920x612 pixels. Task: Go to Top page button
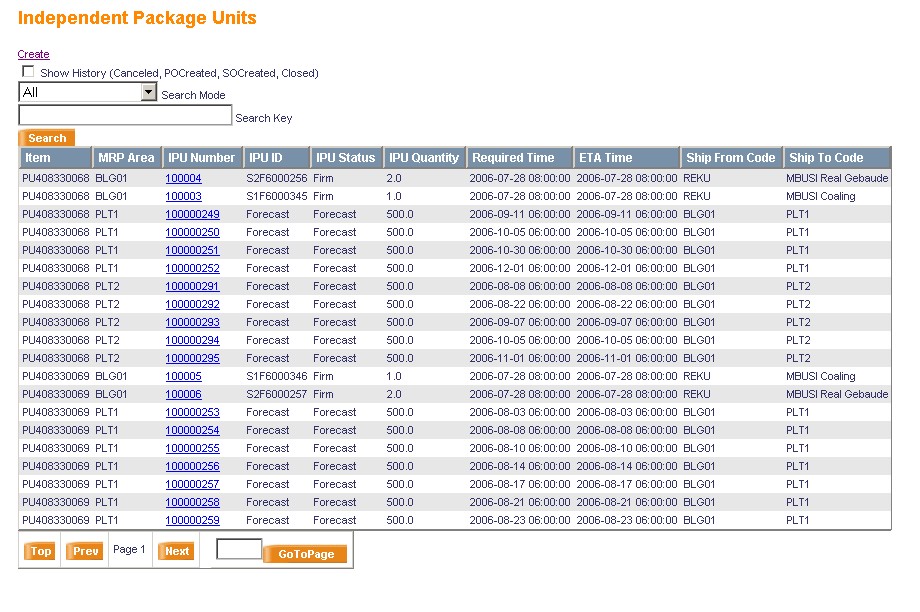pos(40,551)
